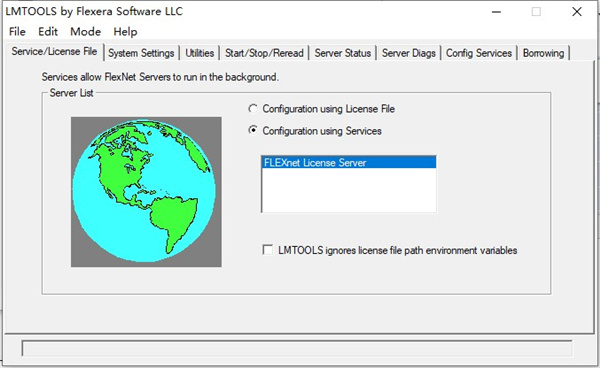Go to the Start/Stop/Reread tab
Viewport: 600px width, 368px height.
tap(264, 53)
